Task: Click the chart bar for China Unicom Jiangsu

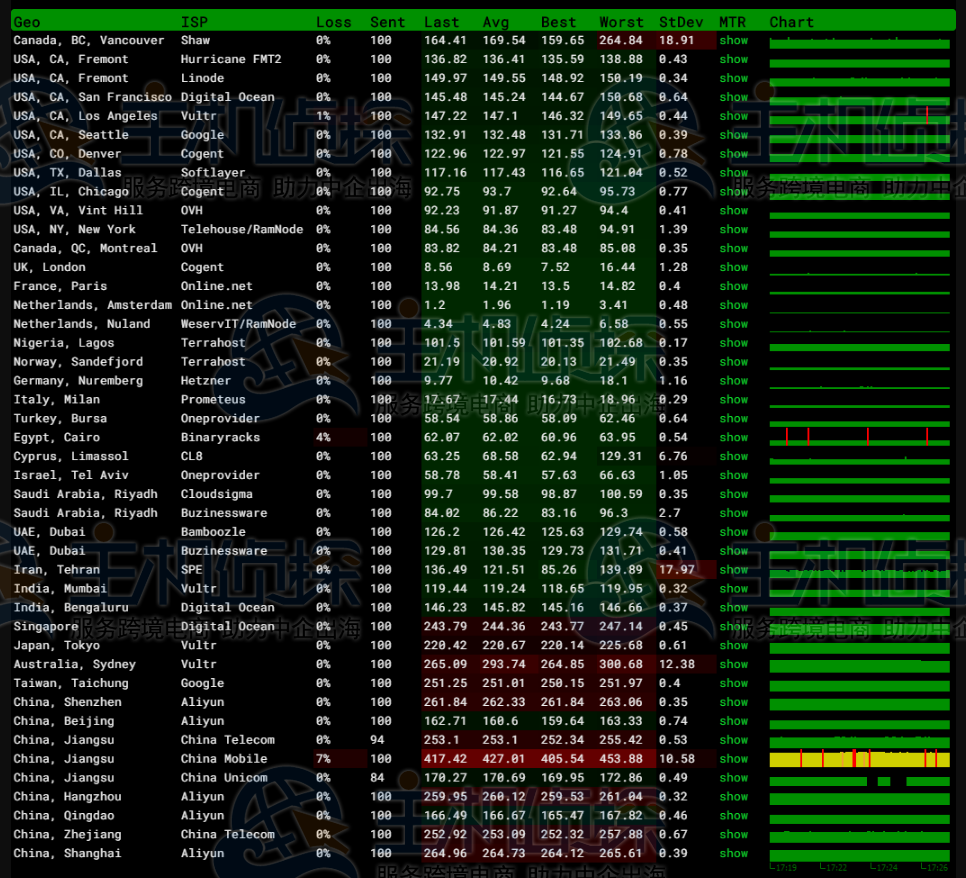Action: 859,779
